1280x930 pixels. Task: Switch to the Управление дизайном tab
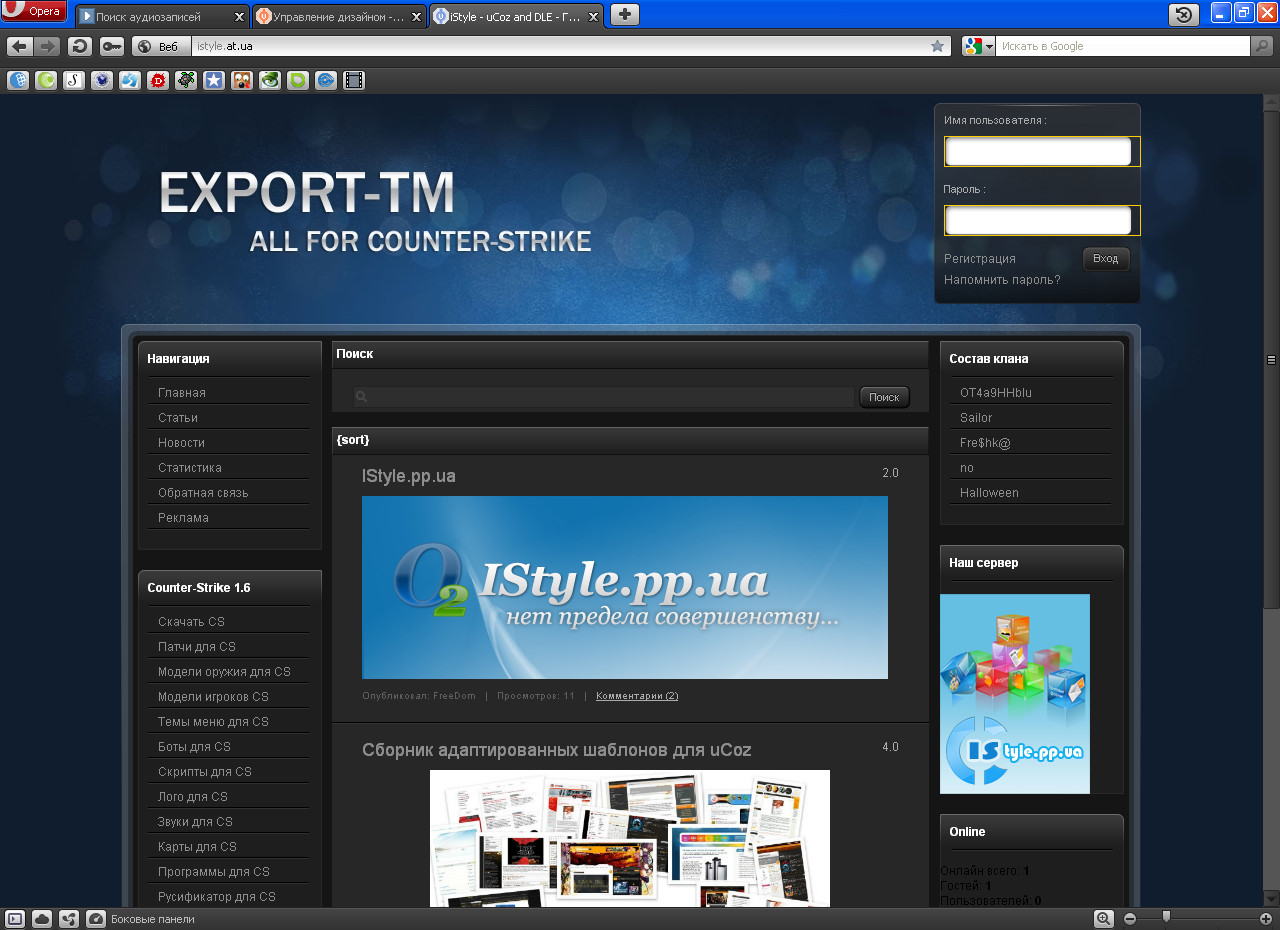point(339,16)
